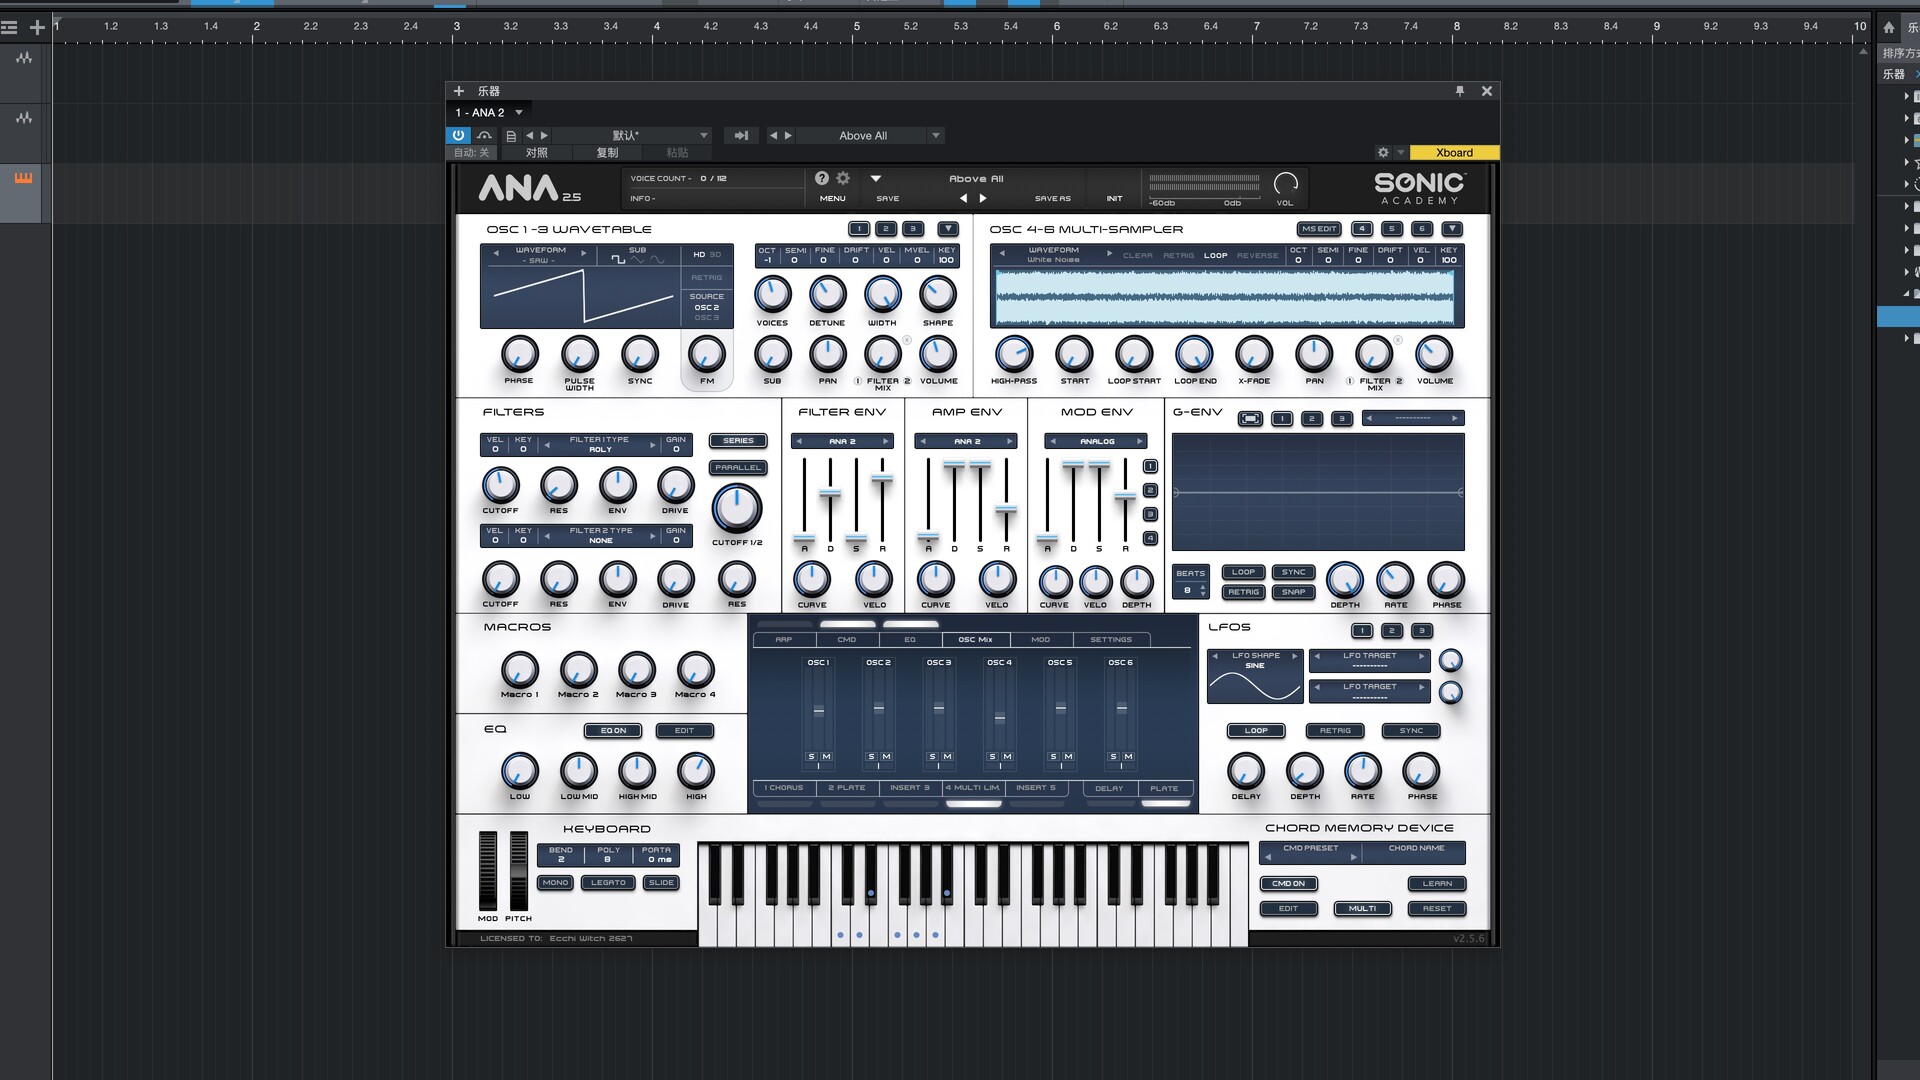Image resolution: width=1920 pixels, height=1080 pixels.
Task: Toggle the LFO LOOP button
Action: [1256, 731]
